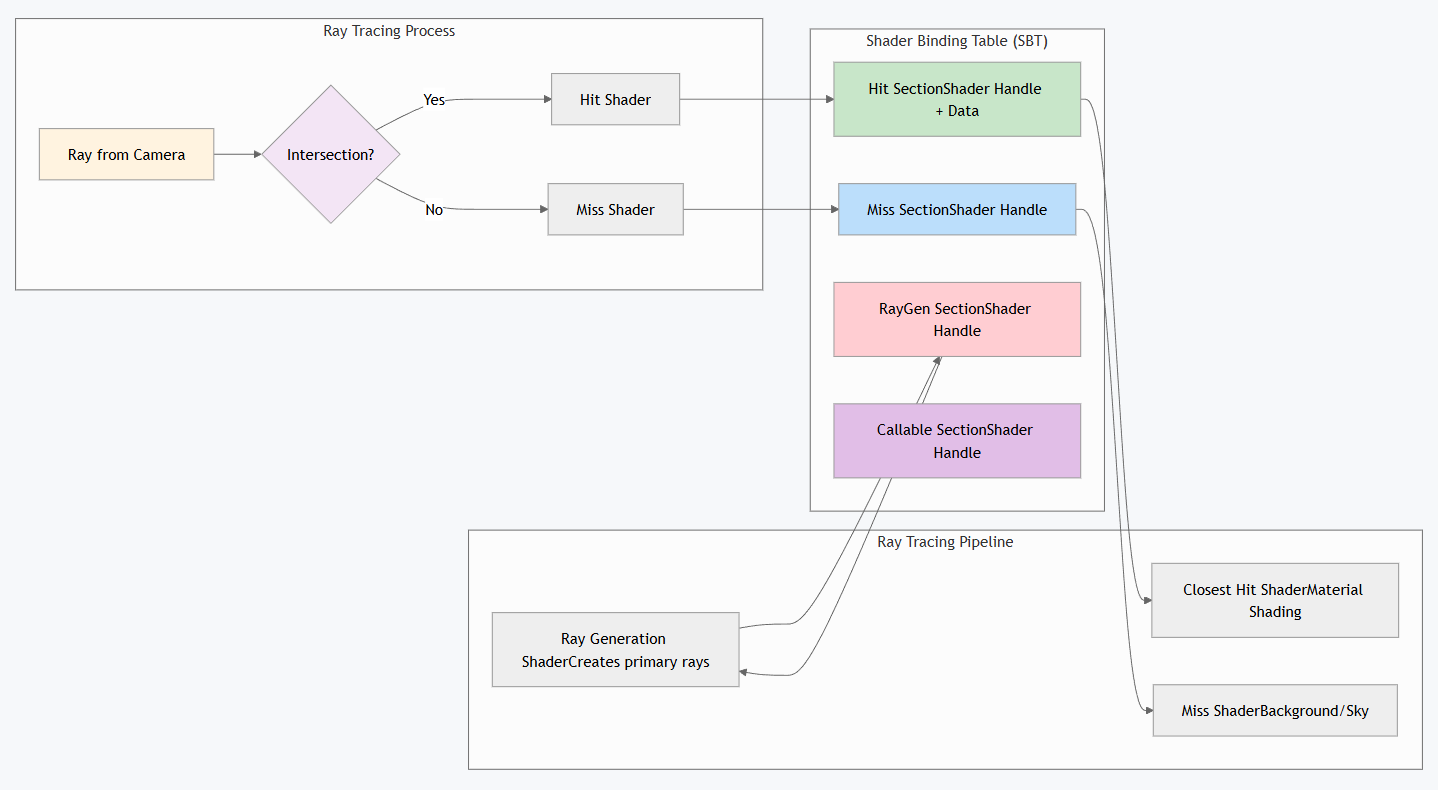Click the Shader Binding Table (SBT) title
Screen dimensions: 1438x790
point(956,41)
